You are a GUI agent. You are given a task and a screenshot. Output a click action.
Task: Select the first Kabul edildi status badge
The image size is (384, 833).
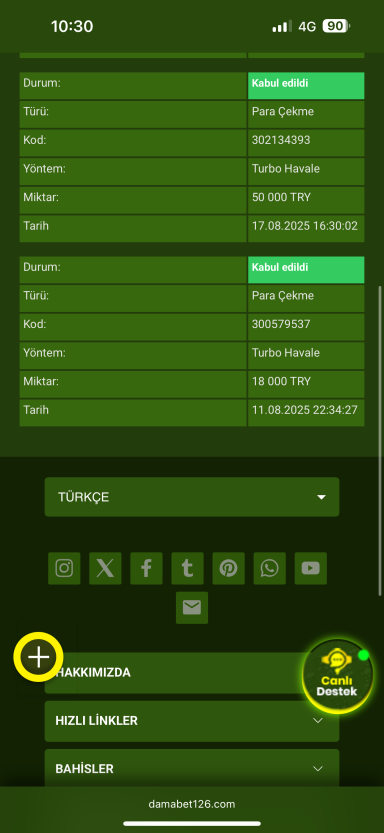pyautogui.click(x=306, y=86)
